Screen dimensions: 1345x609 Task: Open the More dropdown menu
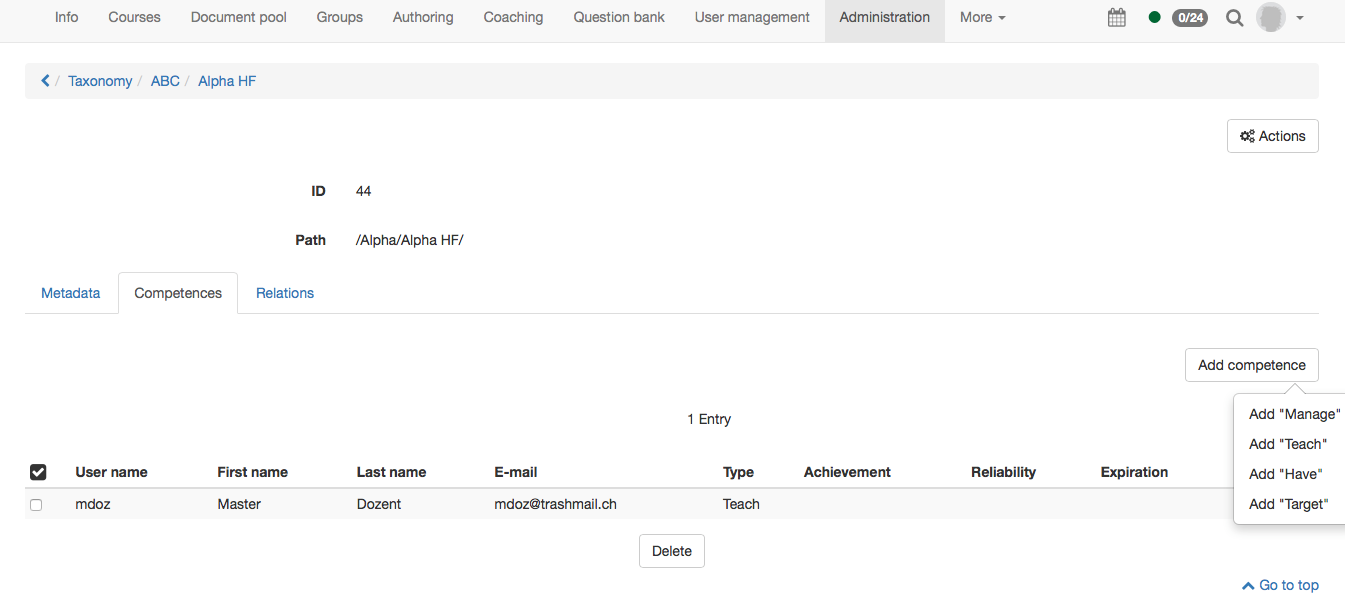[981, 17]
